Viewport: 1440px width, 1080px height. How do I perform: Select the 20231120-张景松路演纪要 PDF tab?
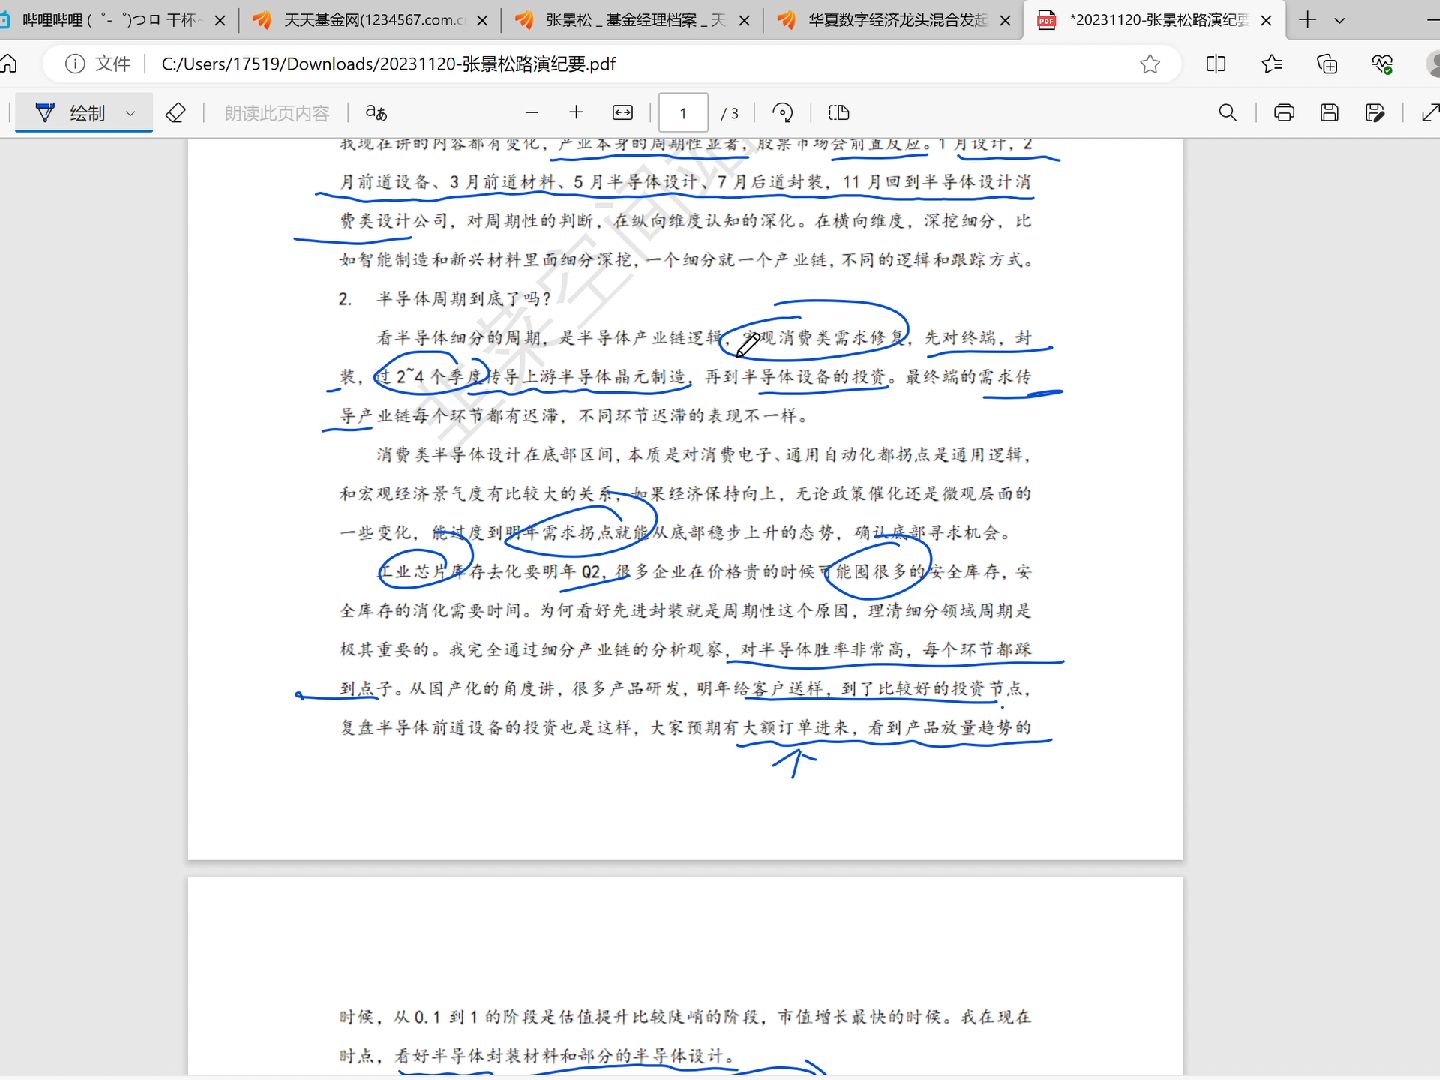pos(1155,20)
